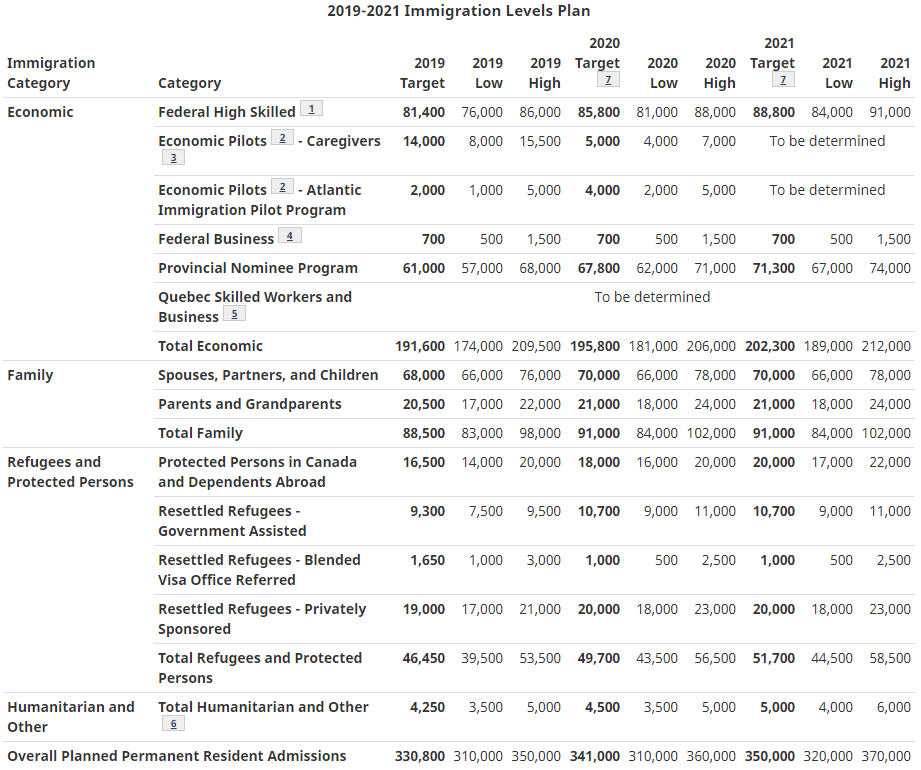Click the 68,000 Spouses 2019 target value
Screen dimensions: 921x770
[x=423, y=375]
